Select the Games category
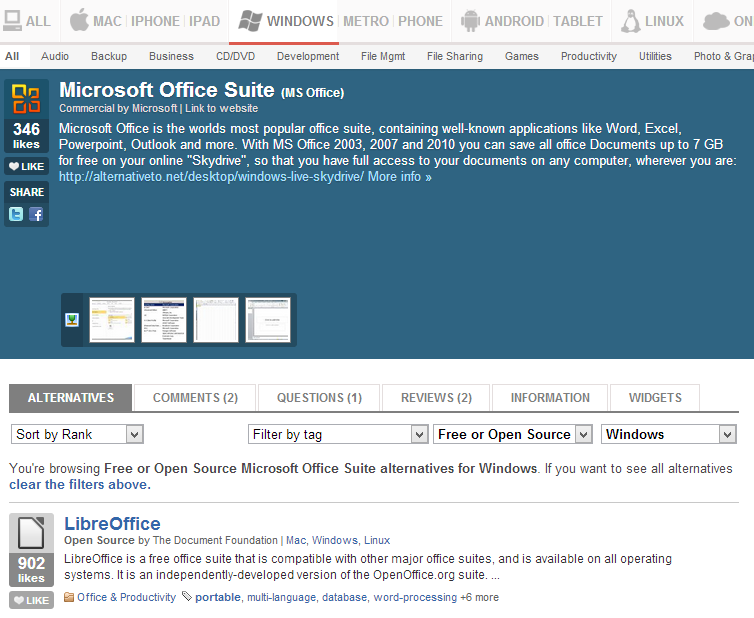Image resolution: width=754 pixels, height=618 pixels. tap(522, 56)
